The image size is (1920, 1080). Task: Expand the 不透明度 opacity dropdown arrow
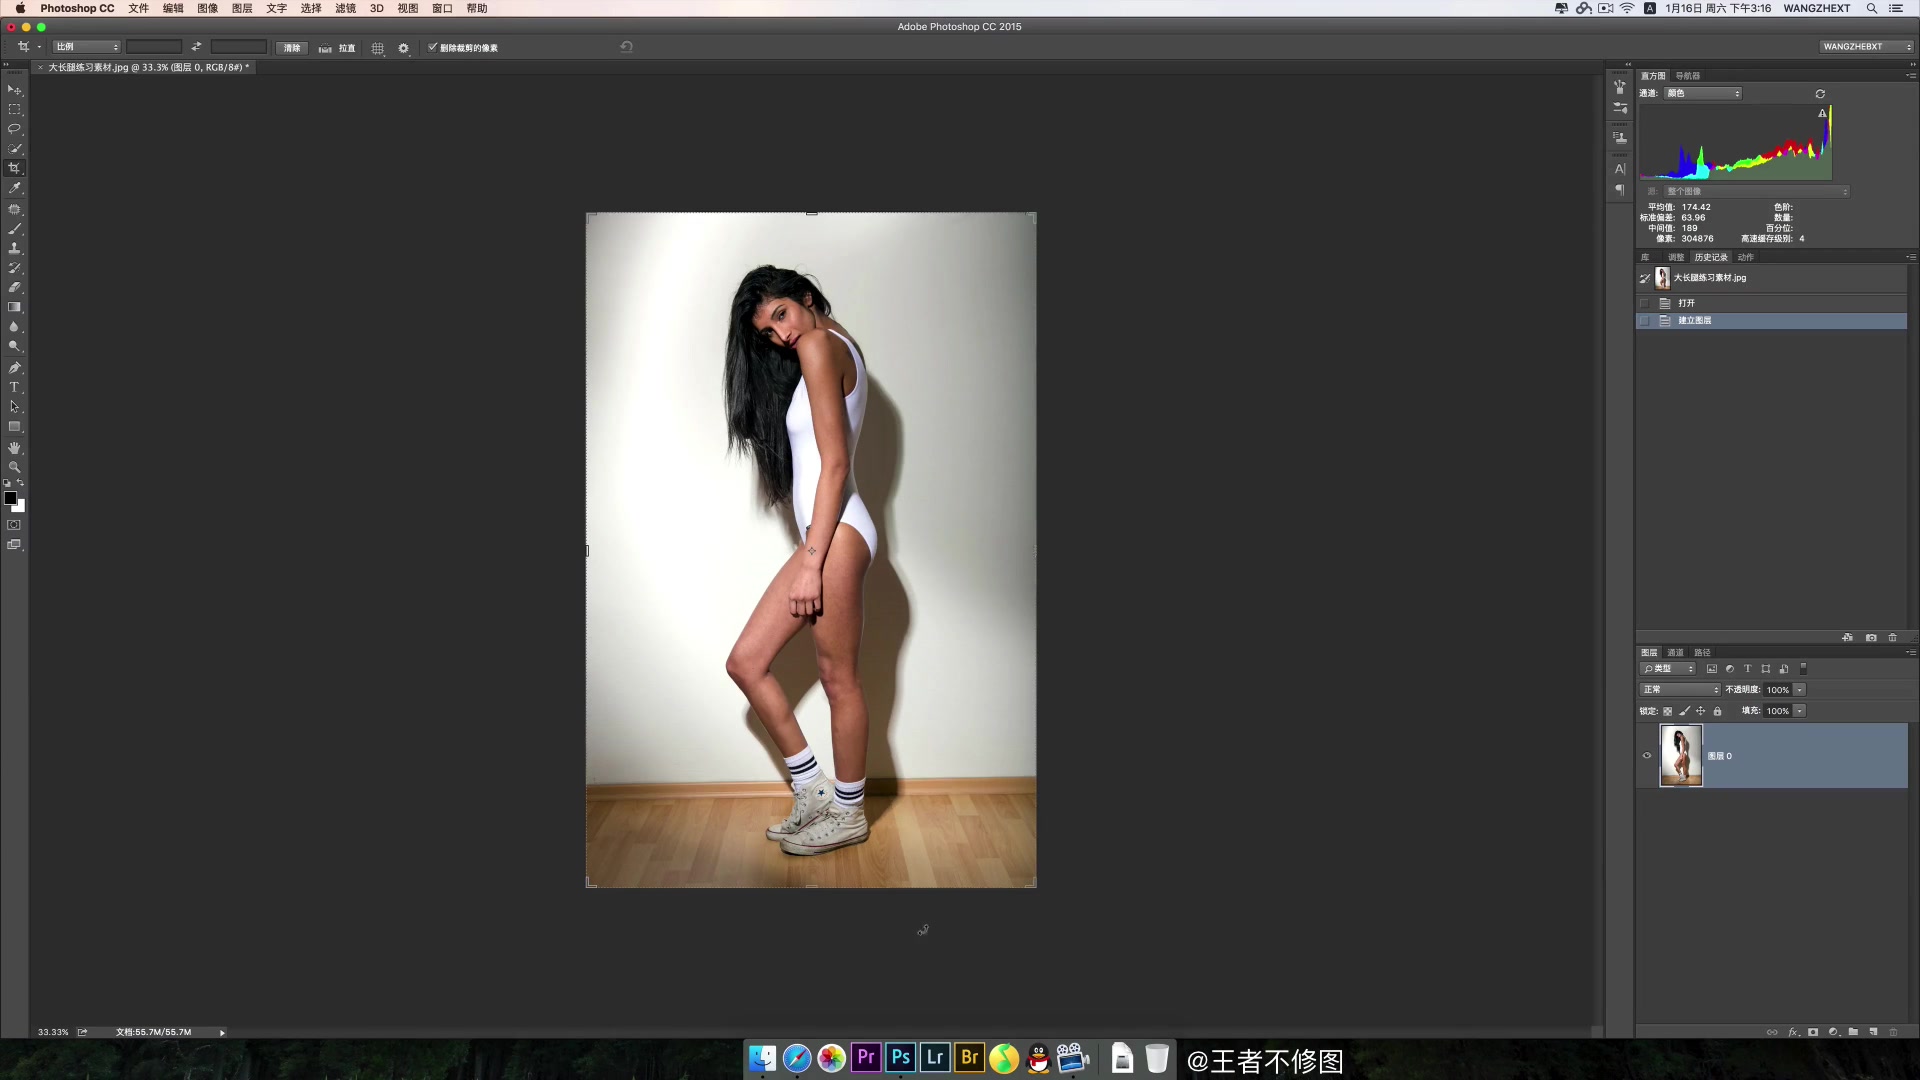pyautogui.click(x=1799, y=690)
